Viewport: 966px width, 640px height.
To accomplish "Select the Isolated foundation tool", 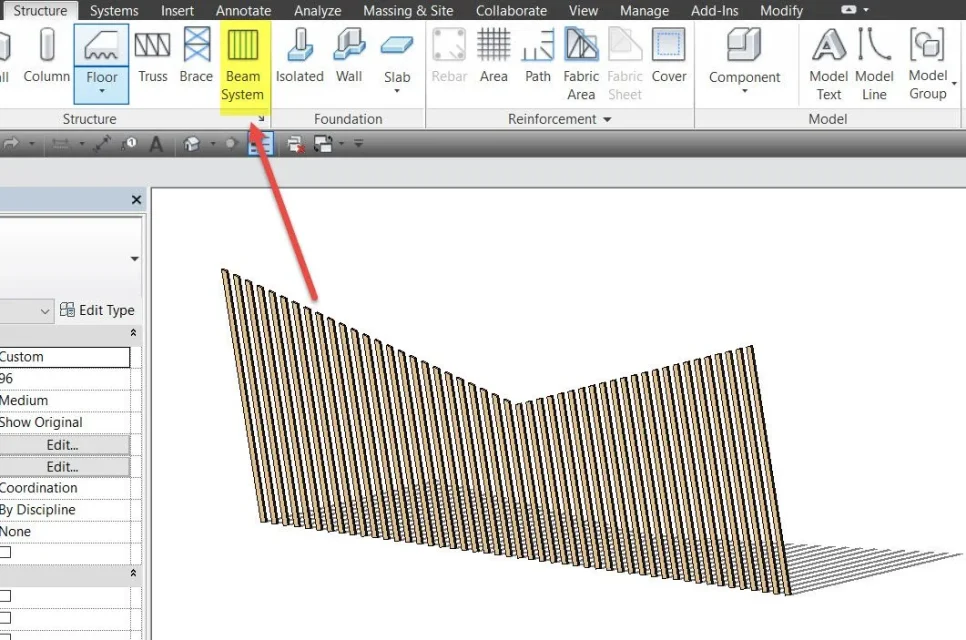I will 299,55.
